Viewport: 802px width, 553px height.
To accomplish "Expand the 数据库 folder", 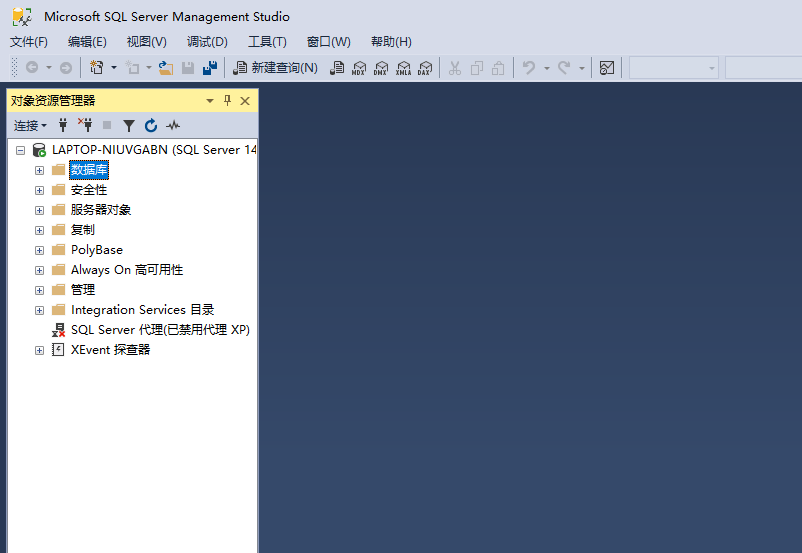I will 39,170.
